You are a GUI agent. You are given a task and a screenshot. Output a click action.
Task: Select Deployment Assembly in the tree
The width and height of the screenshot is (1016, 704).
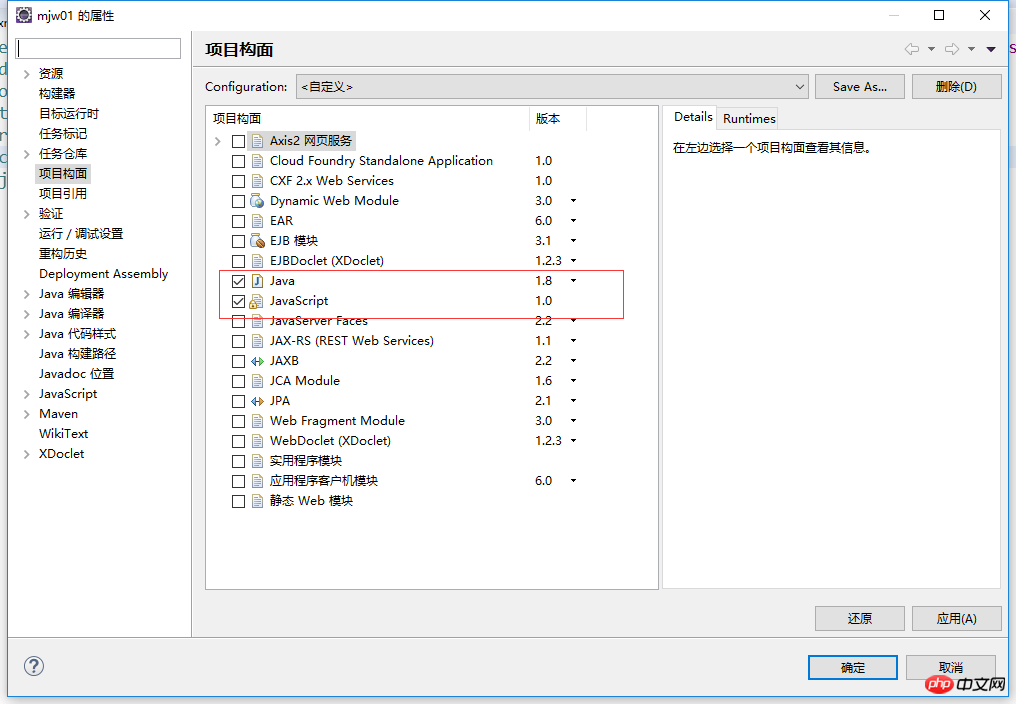(x=104, y=274)
